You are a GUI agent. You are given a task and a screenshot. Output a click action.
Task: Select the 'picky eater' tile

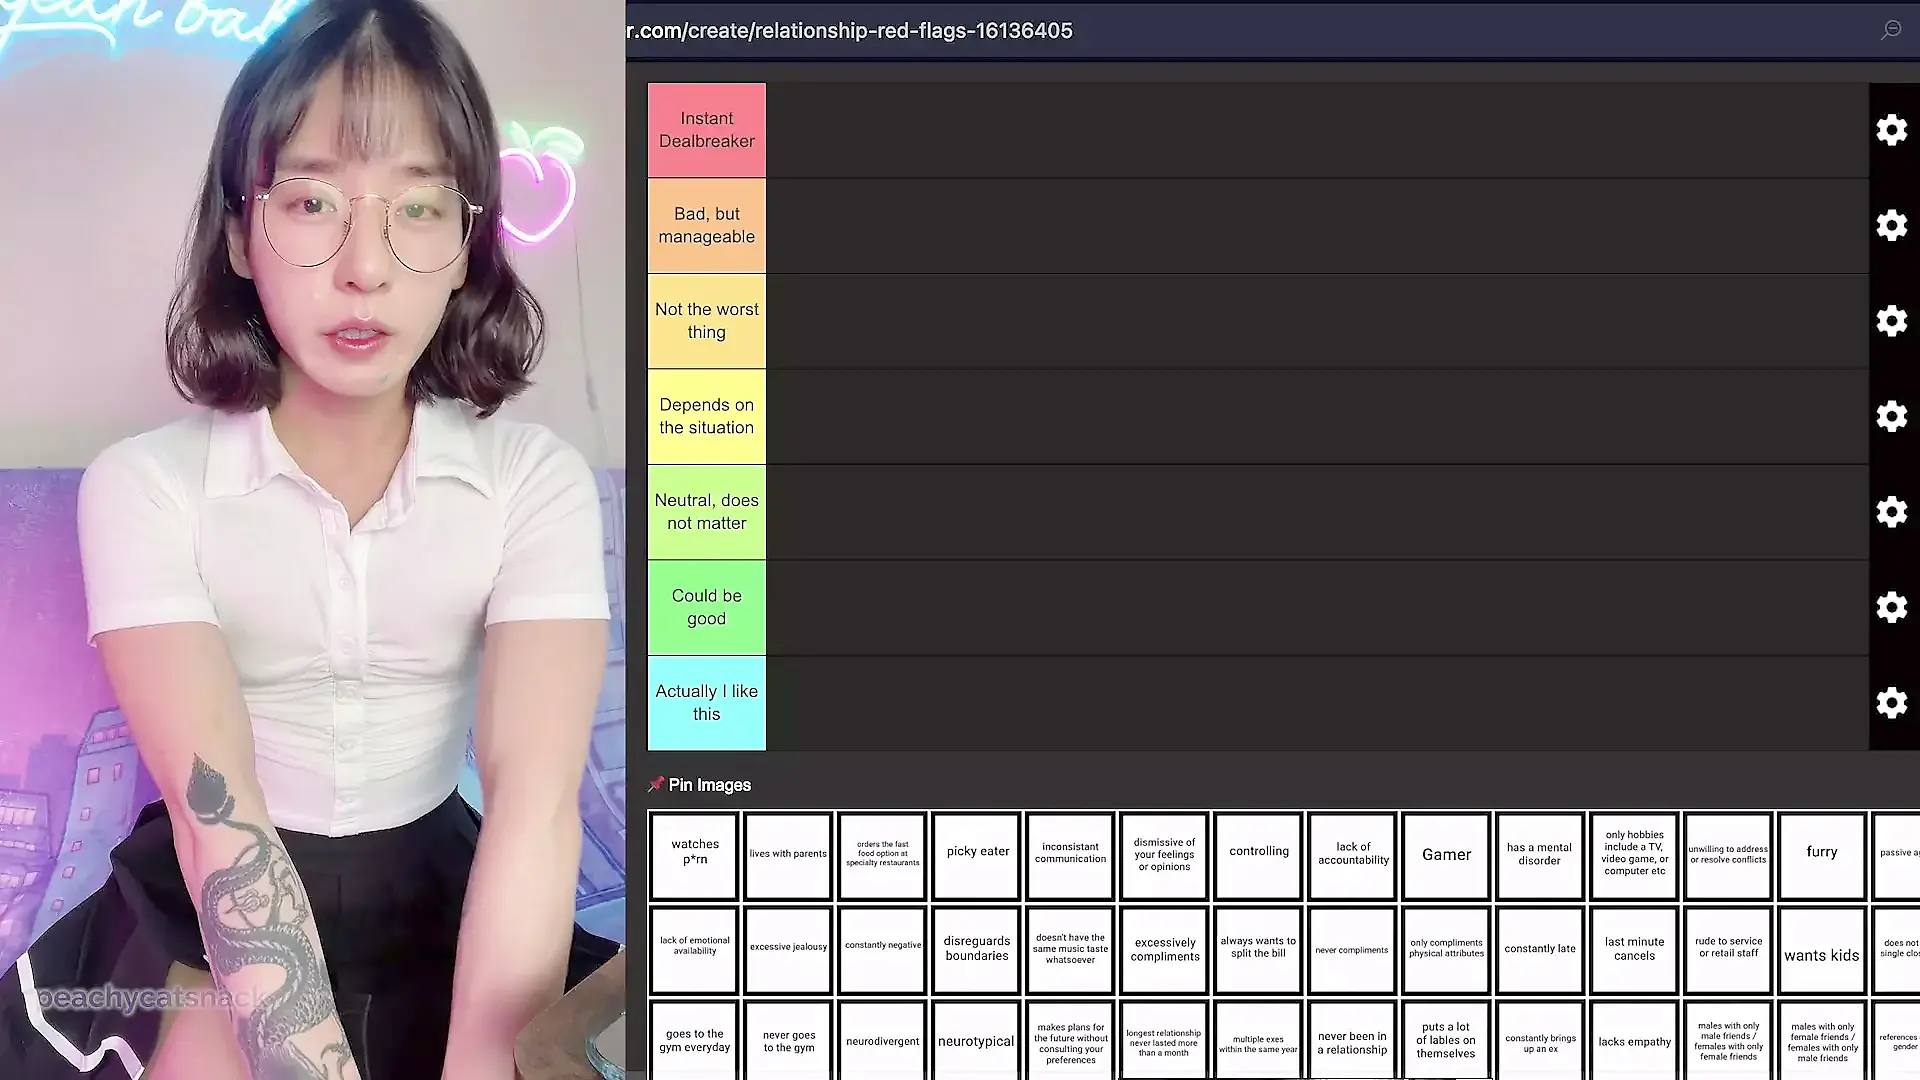977,853
